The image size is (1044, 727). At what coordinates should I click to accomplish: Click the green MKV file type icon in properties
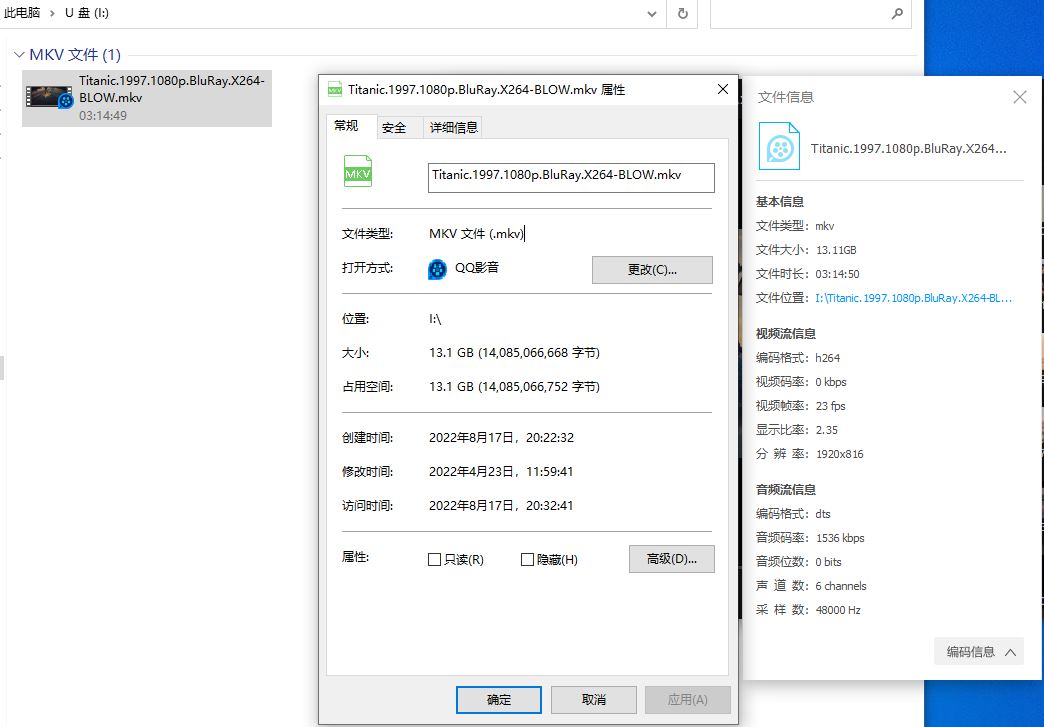356,171
